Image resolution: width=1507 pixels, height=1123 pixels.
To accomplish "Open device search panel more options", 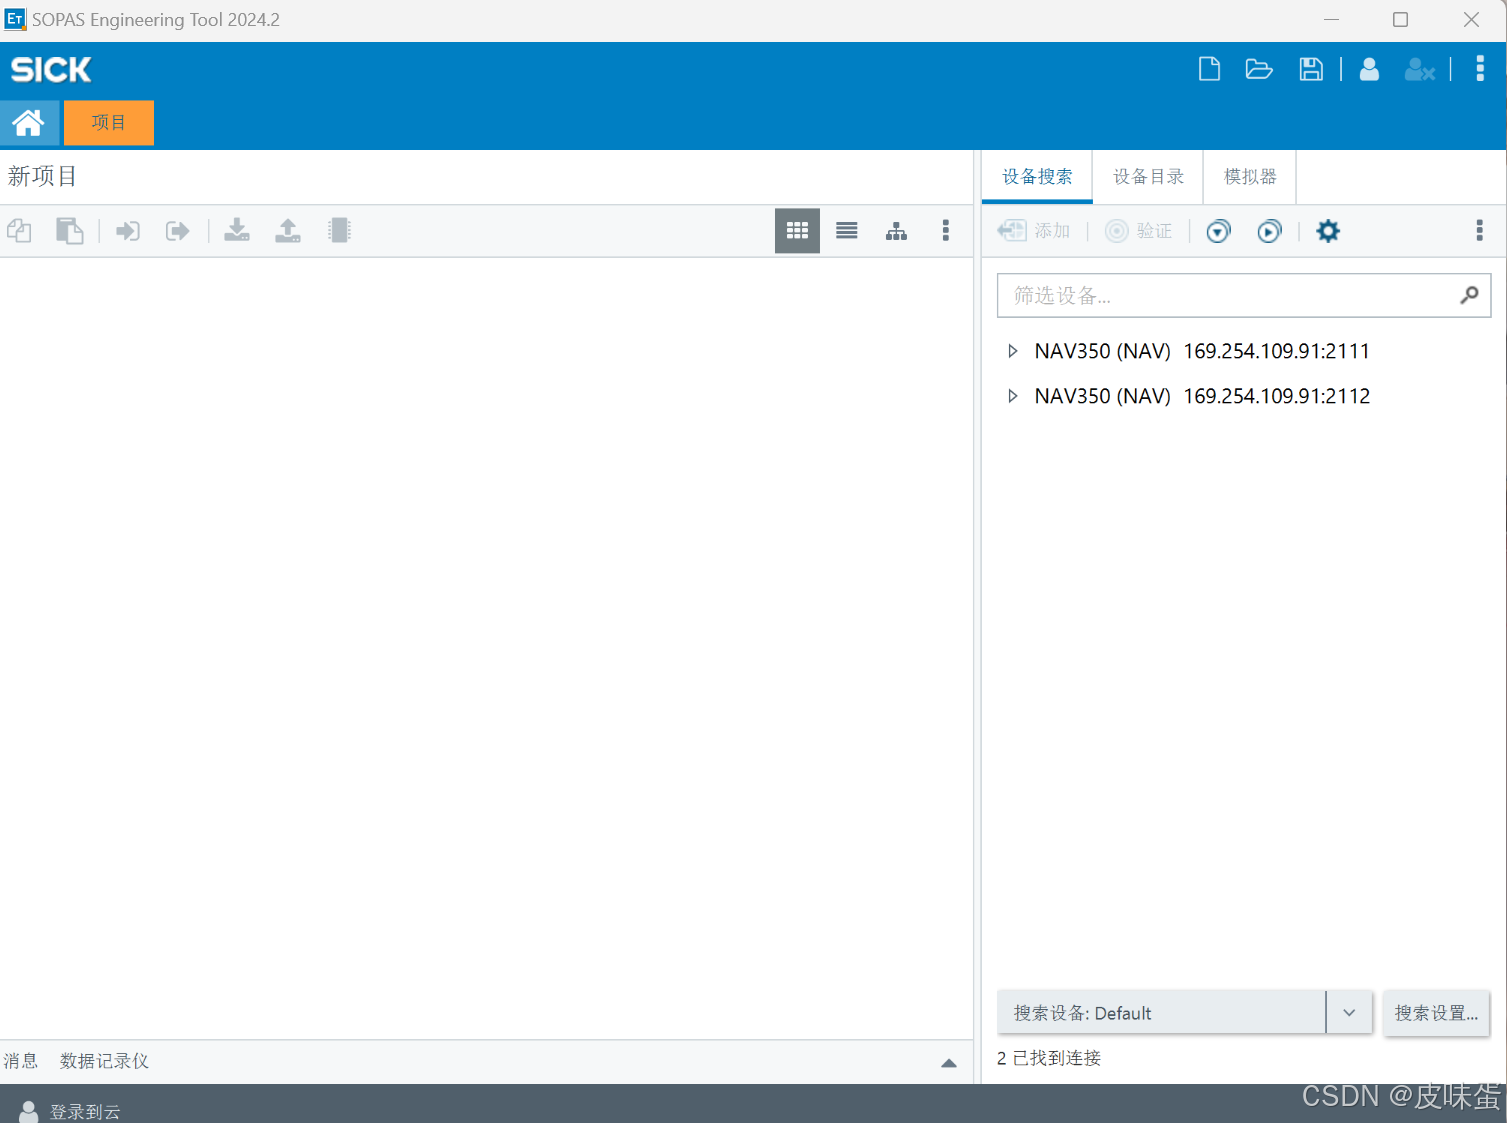I will click(1480, 231).
